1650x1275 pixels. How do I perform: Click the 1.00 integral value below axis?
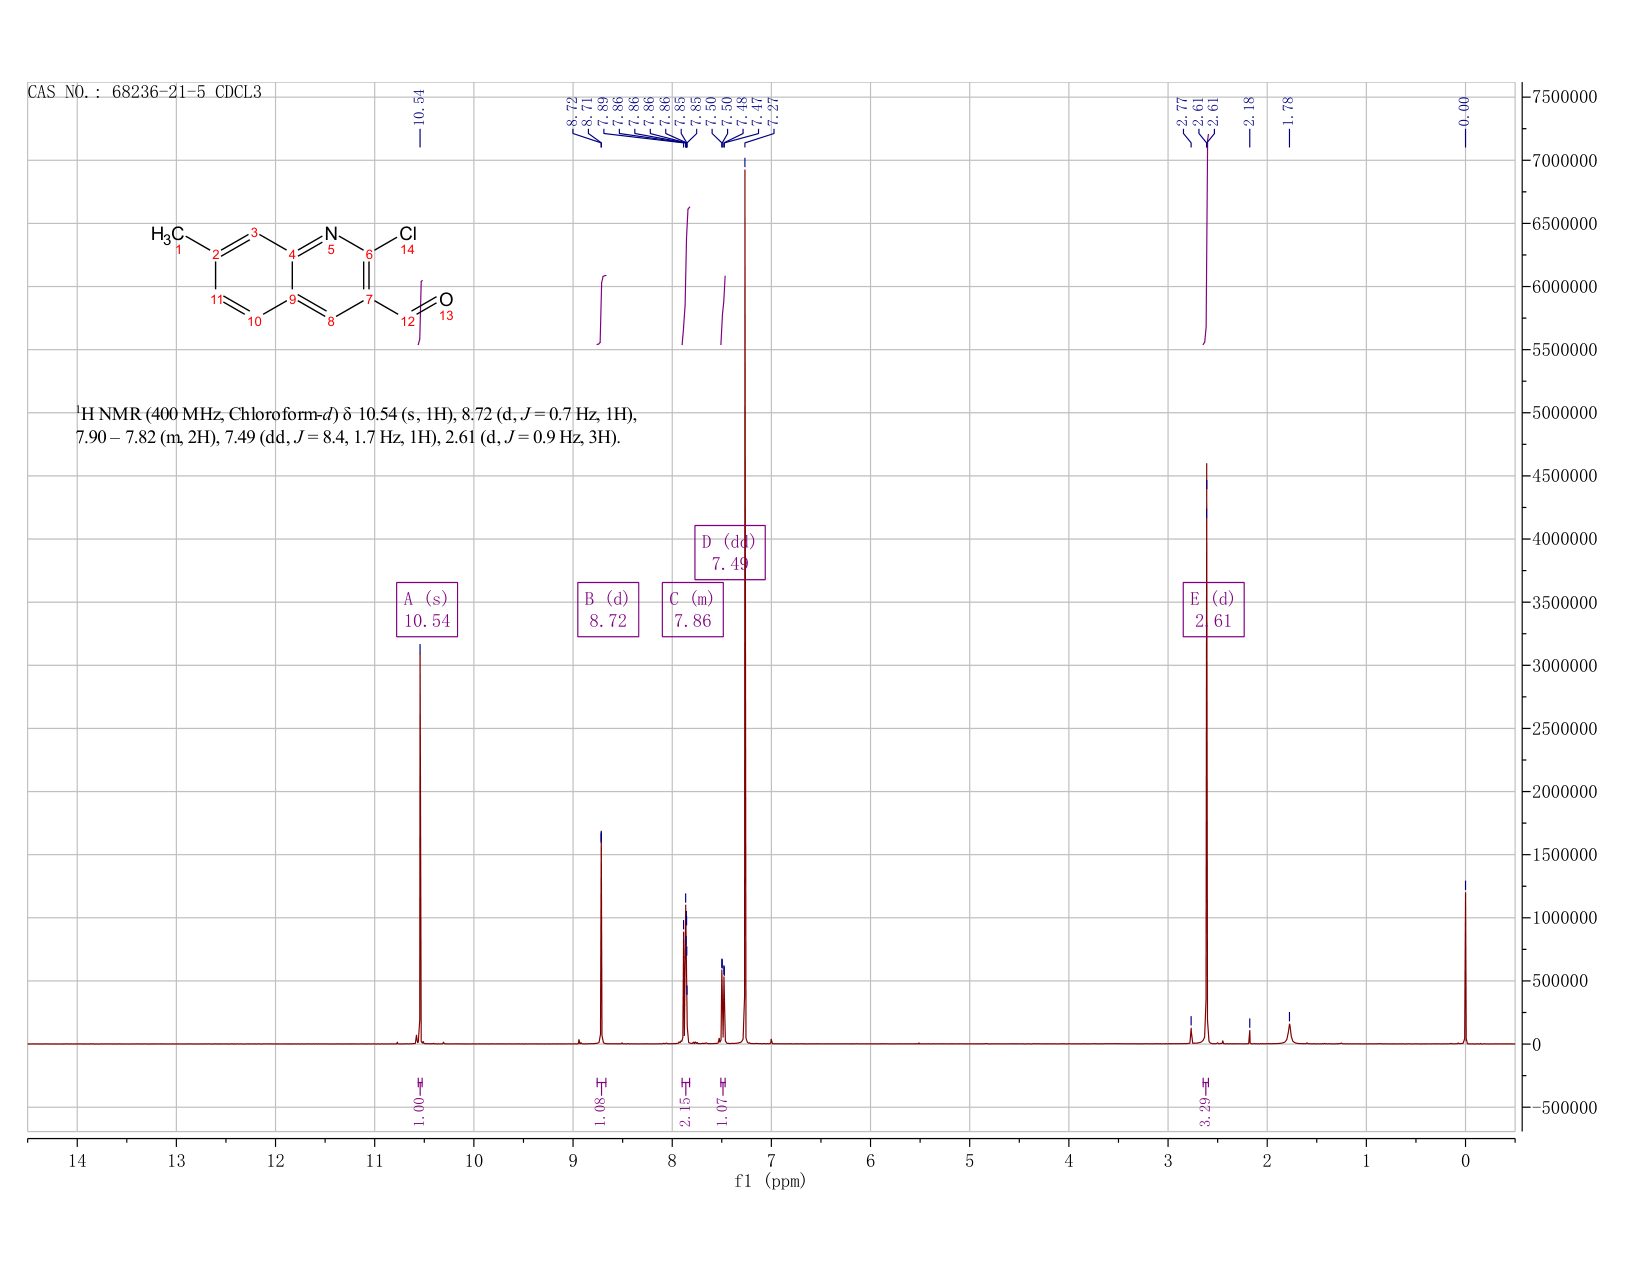click(420, 1110)
